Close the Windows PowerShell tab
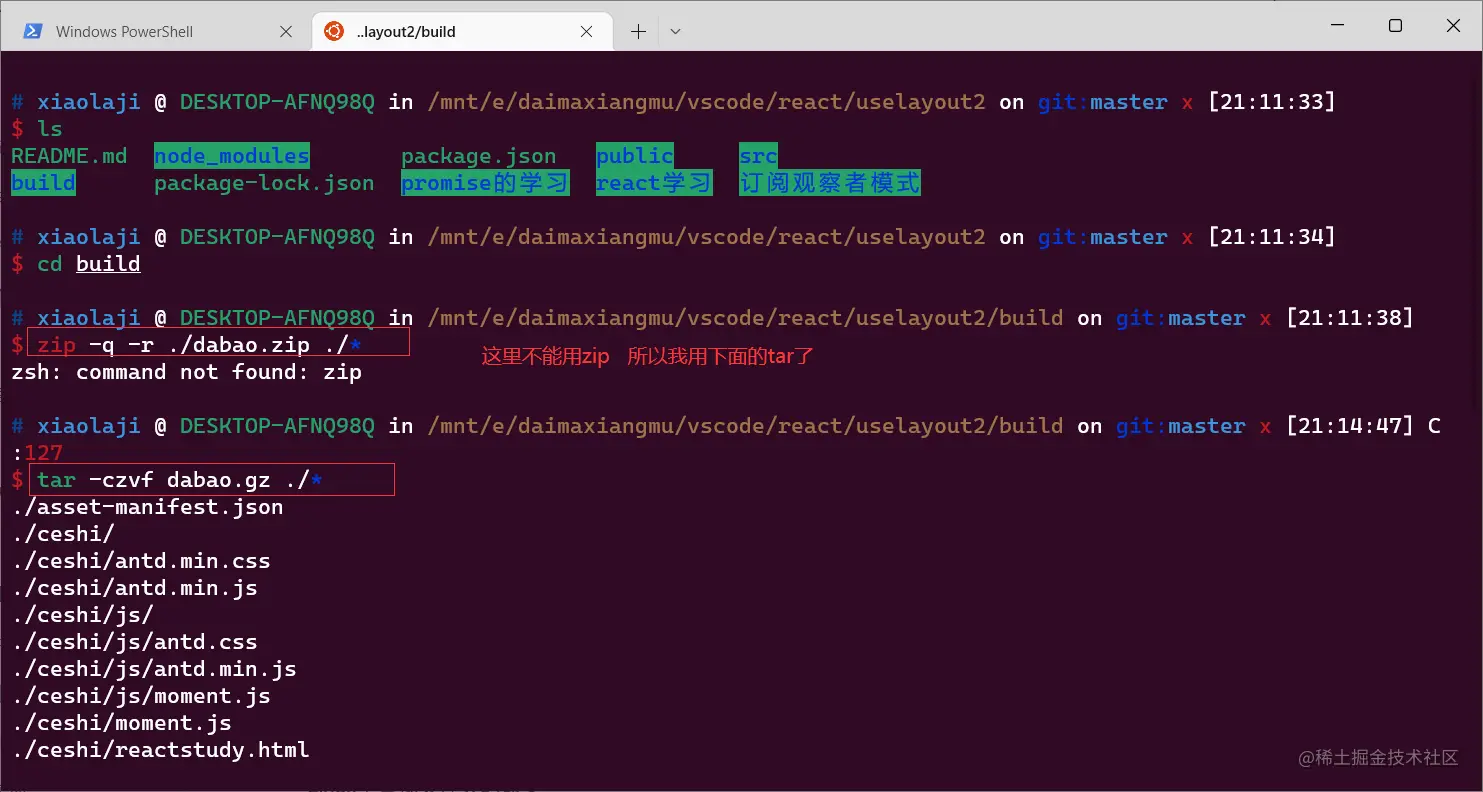This screenshot has height=792, width=1483. [x=285, y=31]
